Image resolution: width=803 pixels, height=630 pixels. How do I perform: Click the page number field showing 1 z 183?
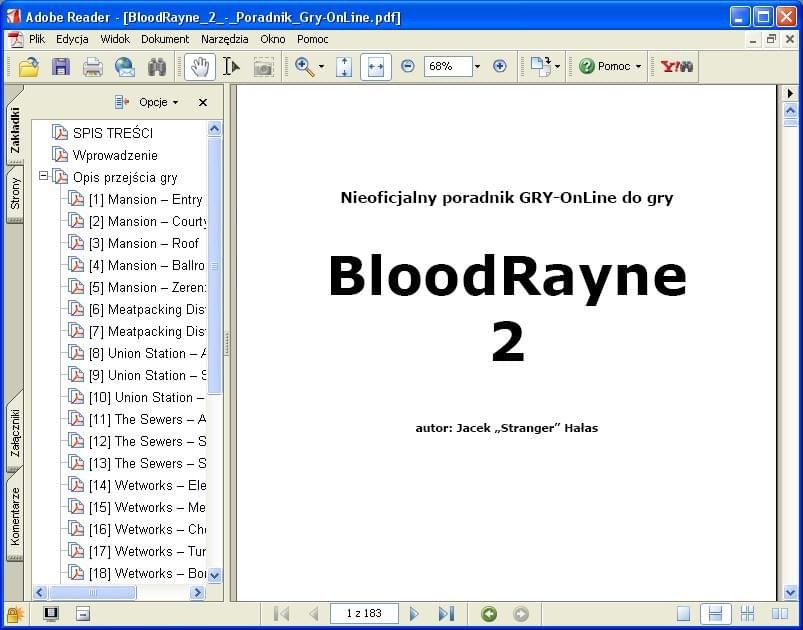tap(364, 613)
